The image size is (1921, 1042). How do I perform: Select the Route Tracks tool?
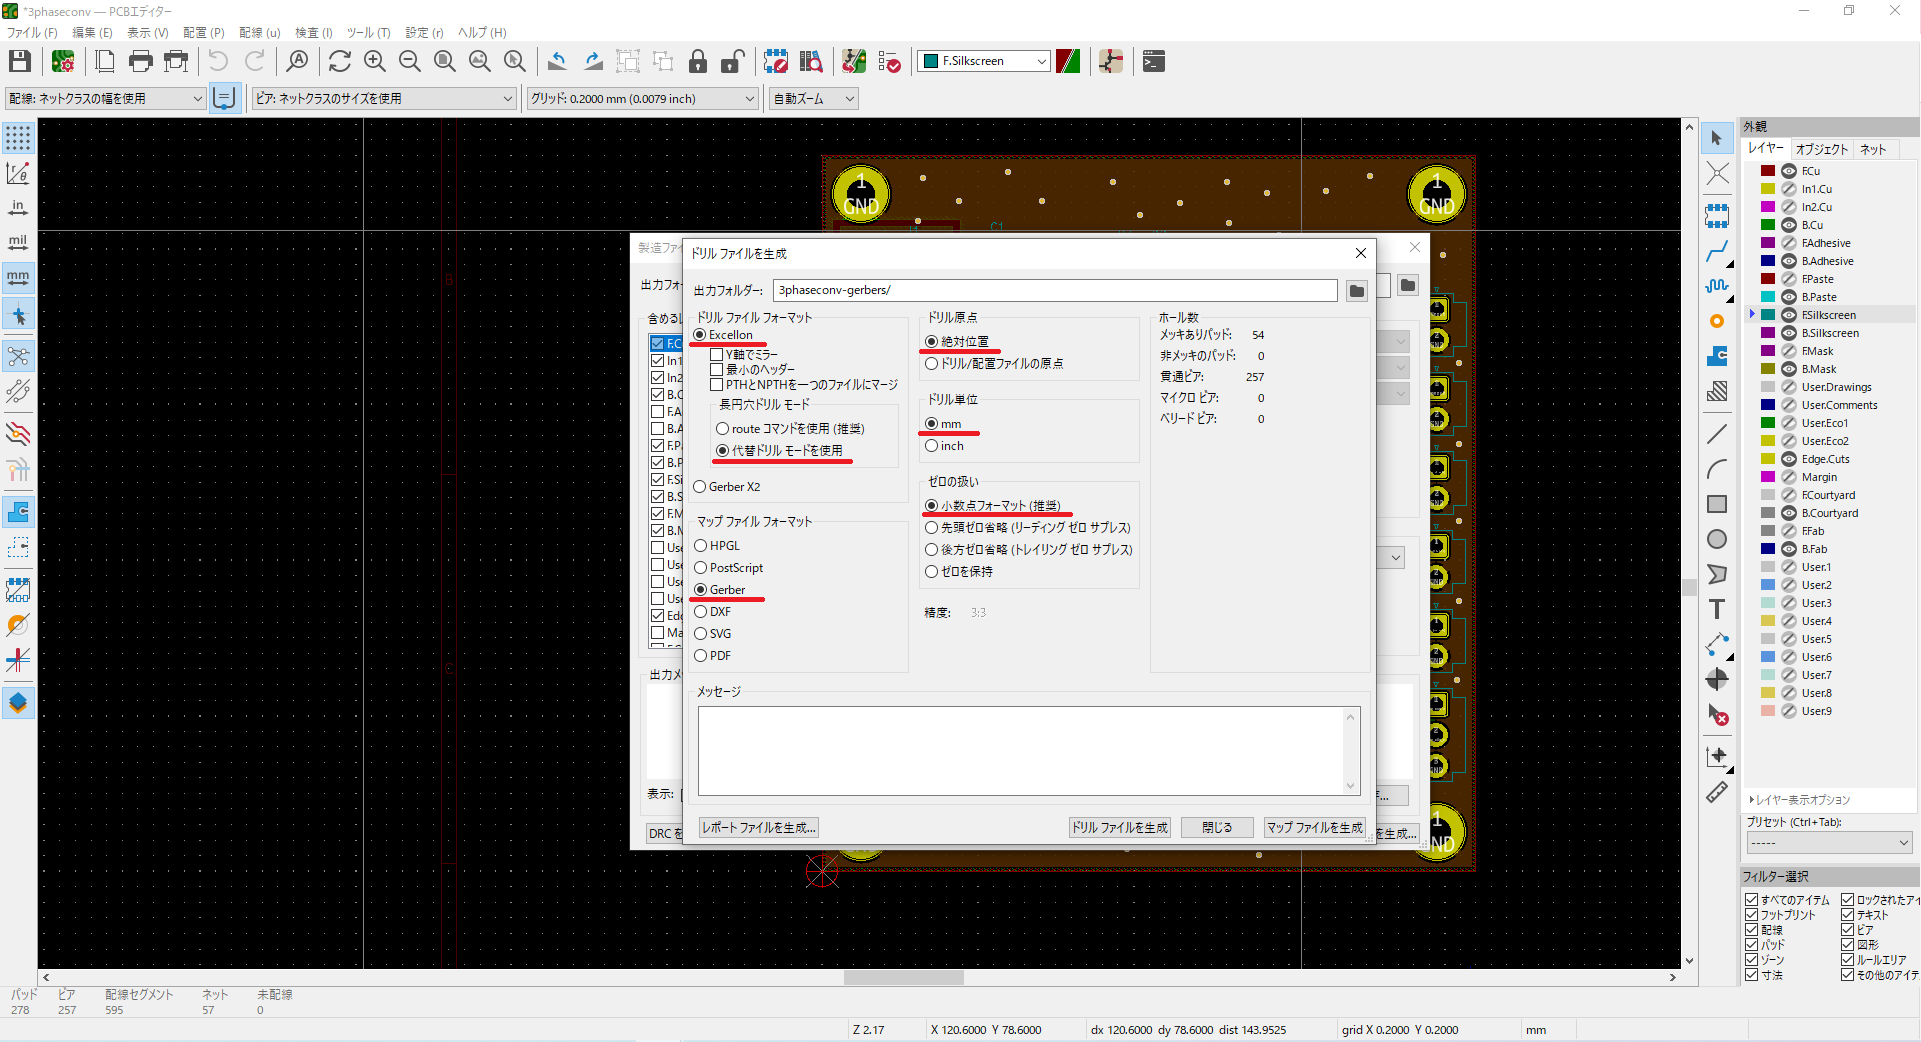pyautogui.click(x=1717, y=251)
